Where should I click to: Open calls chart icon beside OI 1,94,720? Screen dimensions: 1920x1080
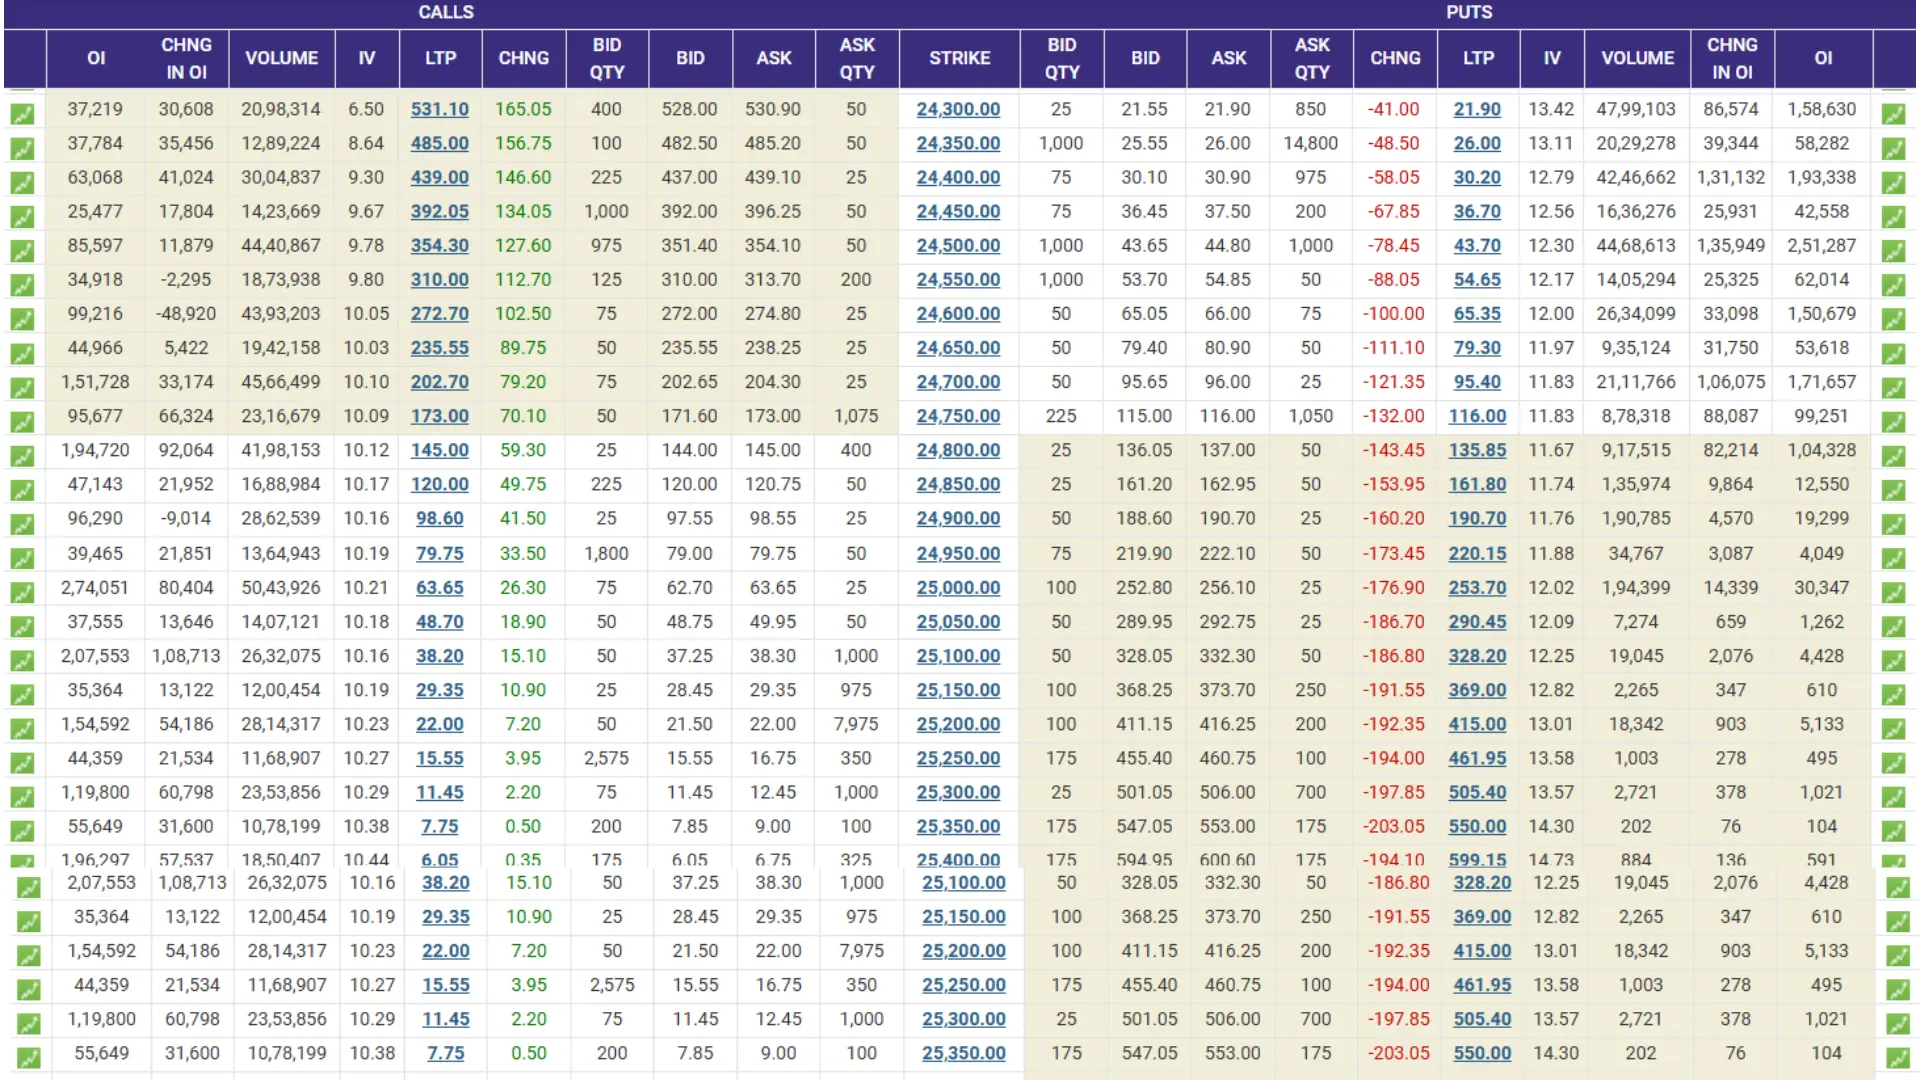click(22, 456)
